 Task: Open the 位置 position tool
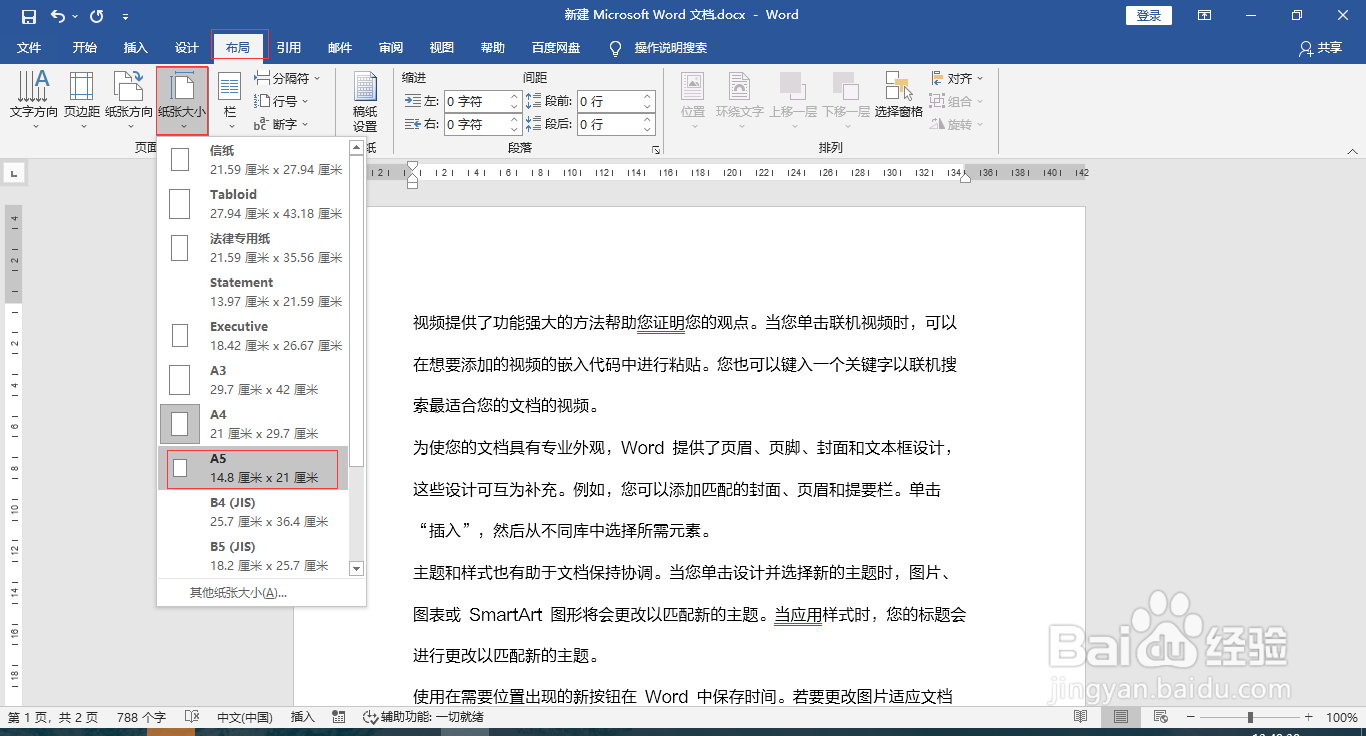[x=693, y=100]
